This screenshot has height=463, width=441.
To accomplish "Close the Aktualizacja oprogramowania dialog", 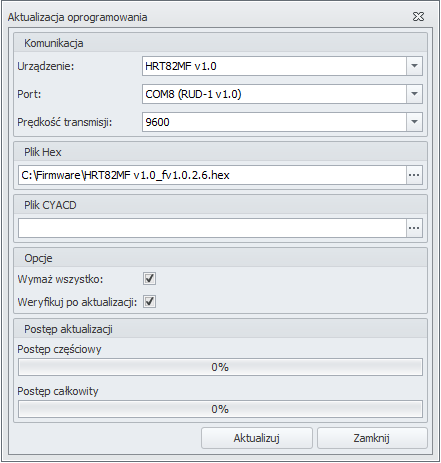I will 418,17.
